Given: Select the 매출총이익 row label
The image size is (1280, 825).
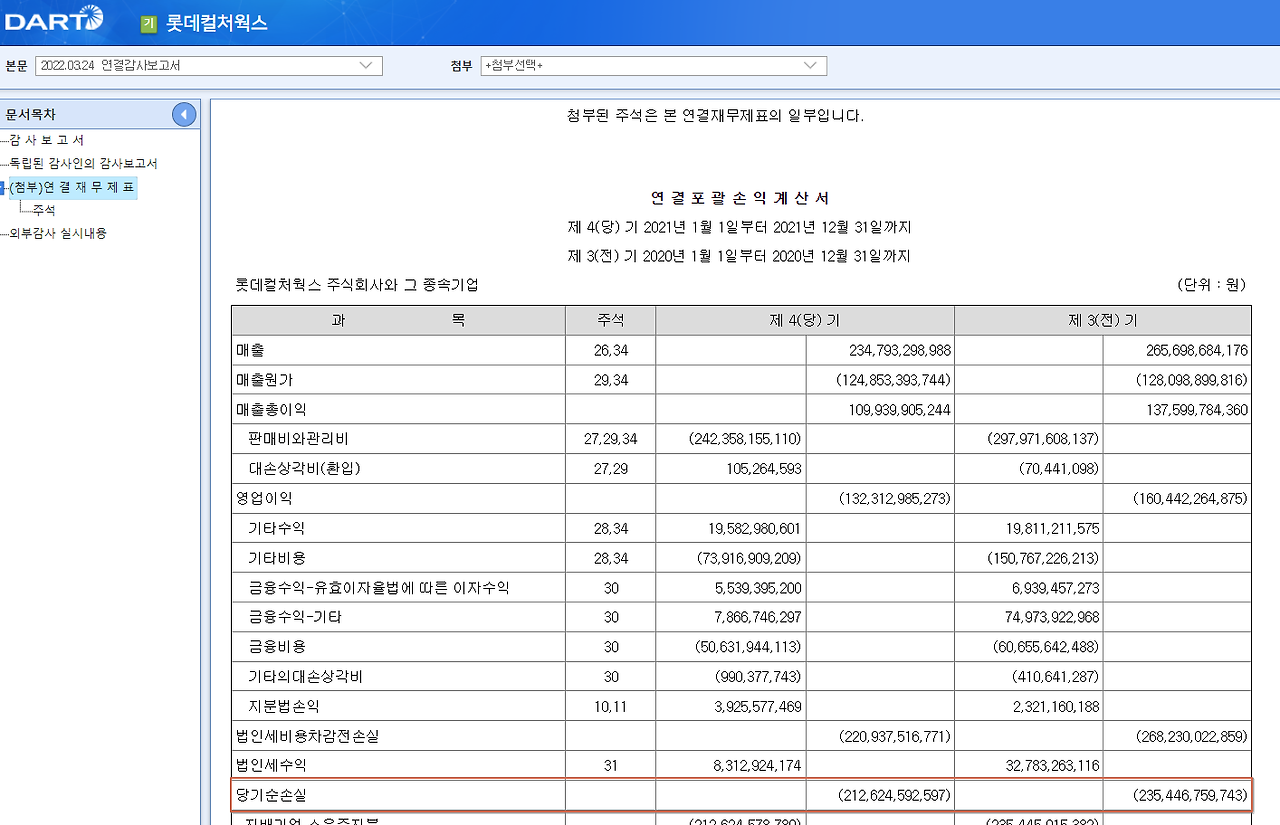Looking at the screenshot, I should 272,410.
